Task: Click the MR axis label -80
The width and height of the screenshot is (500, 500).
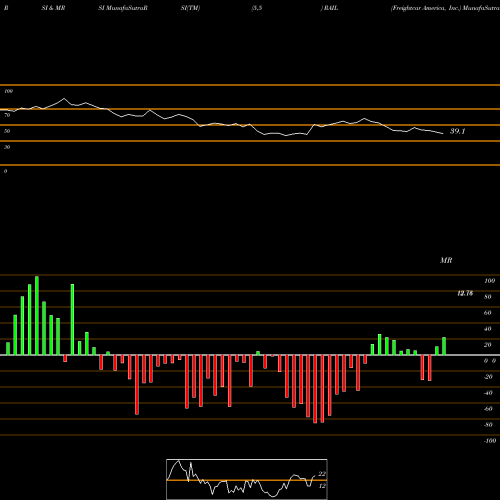Action: point(488,425)
